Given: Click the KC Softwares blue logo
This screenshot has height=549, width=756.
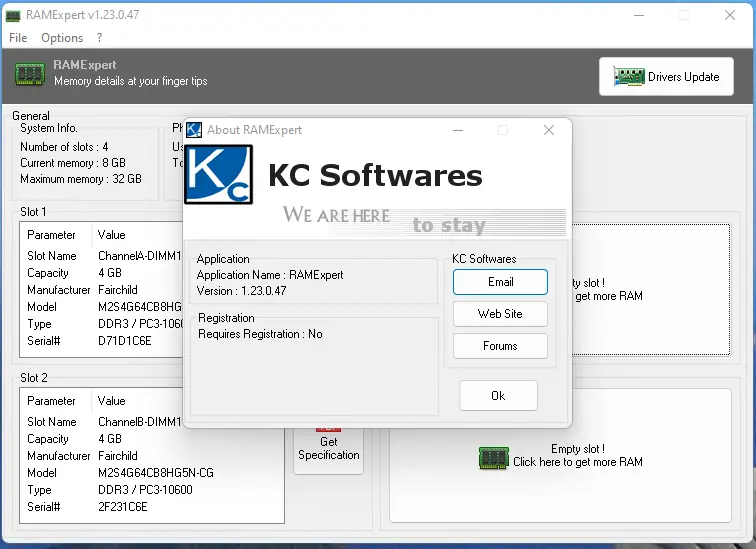Looking at the screenshot, I should (219, 174).
